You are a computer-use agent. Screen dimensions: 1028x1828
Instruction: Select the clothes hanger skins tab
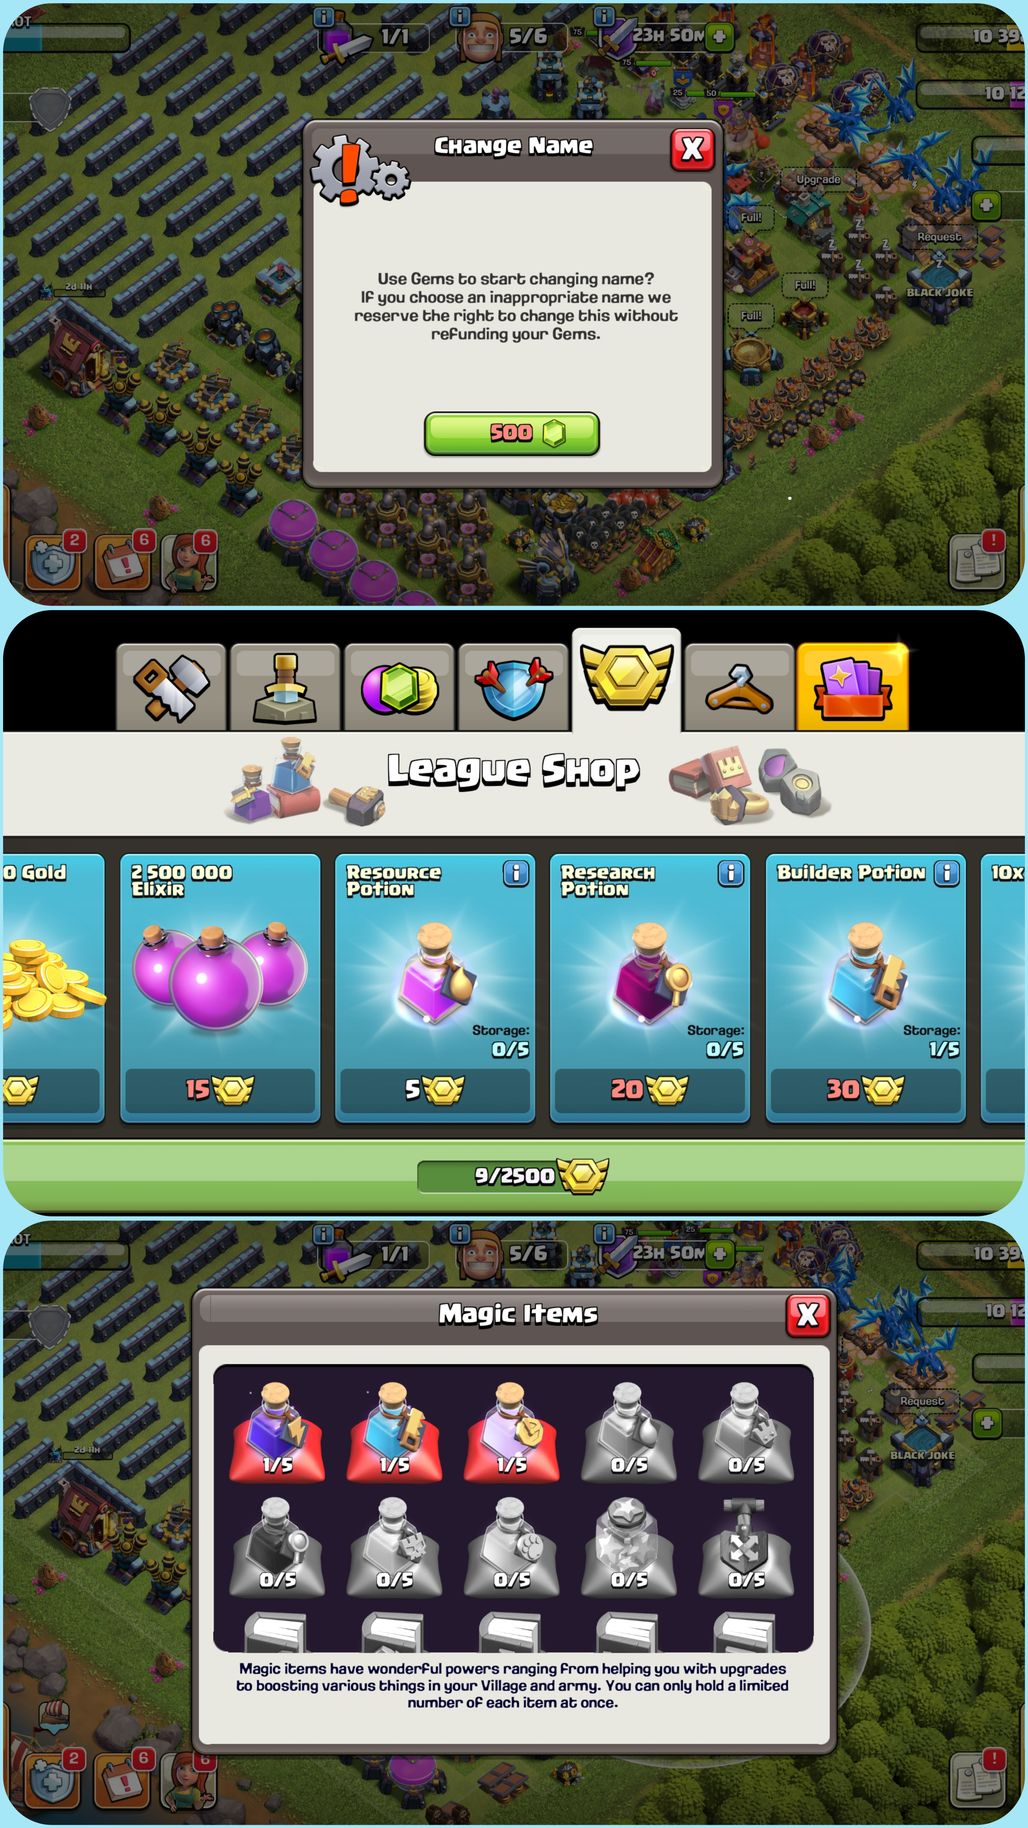pos(740,688)
